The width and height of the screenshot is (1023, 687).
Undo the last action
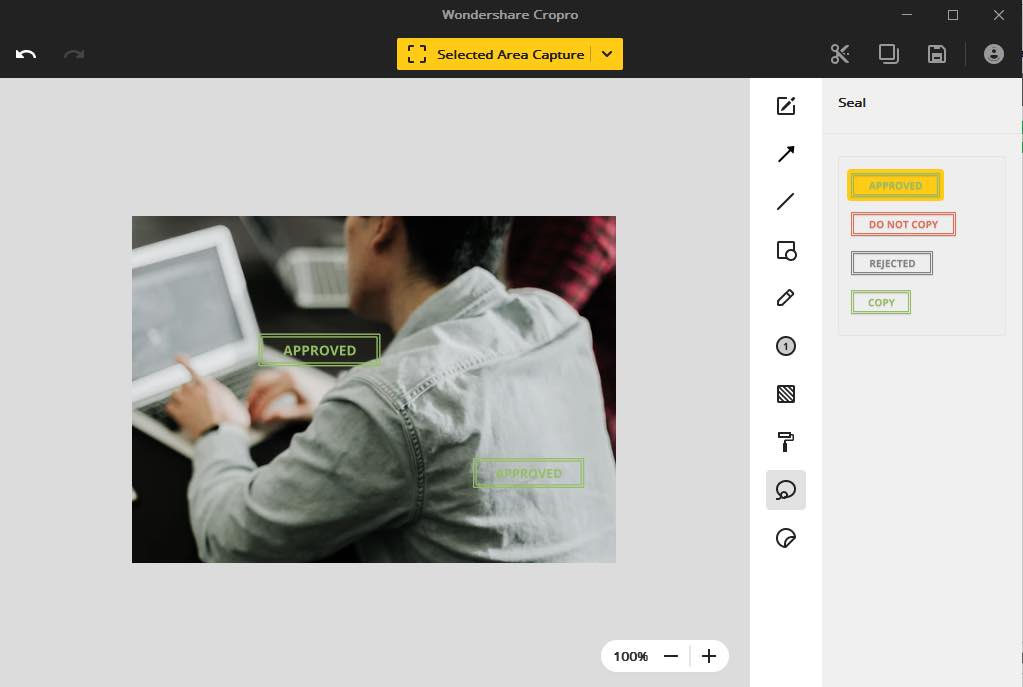point(26,54)
